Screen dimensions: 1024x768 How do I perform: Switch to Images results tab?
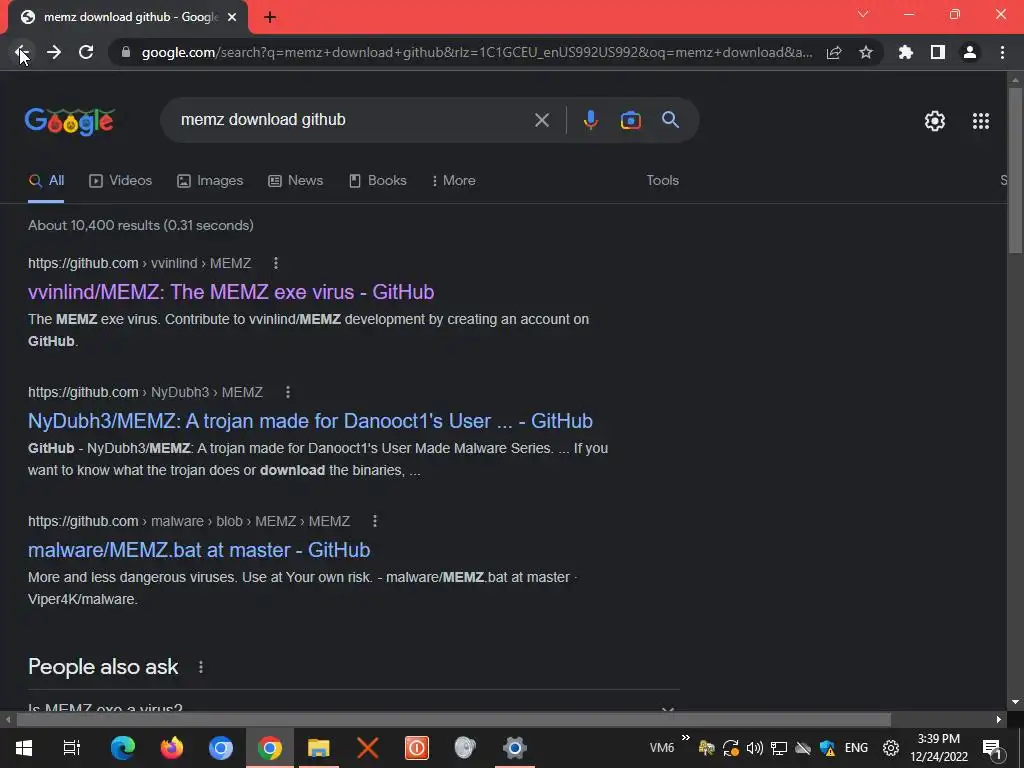[x=210, y=181]
